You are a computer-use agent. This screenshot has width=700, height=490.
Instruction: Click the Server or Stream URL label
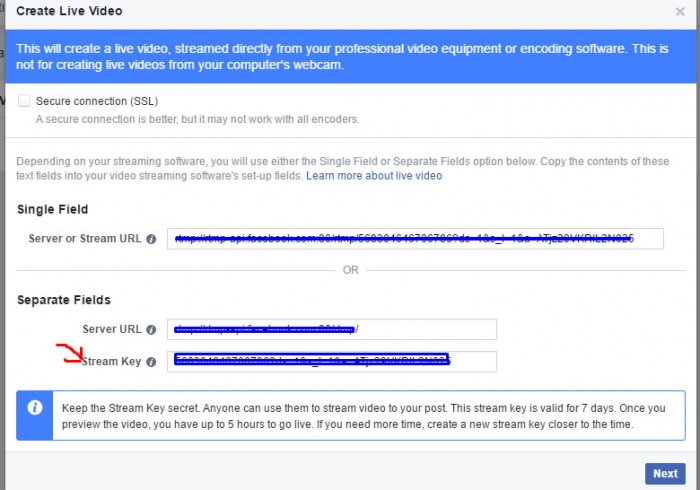pyautogui.click(x=85, y=239)
